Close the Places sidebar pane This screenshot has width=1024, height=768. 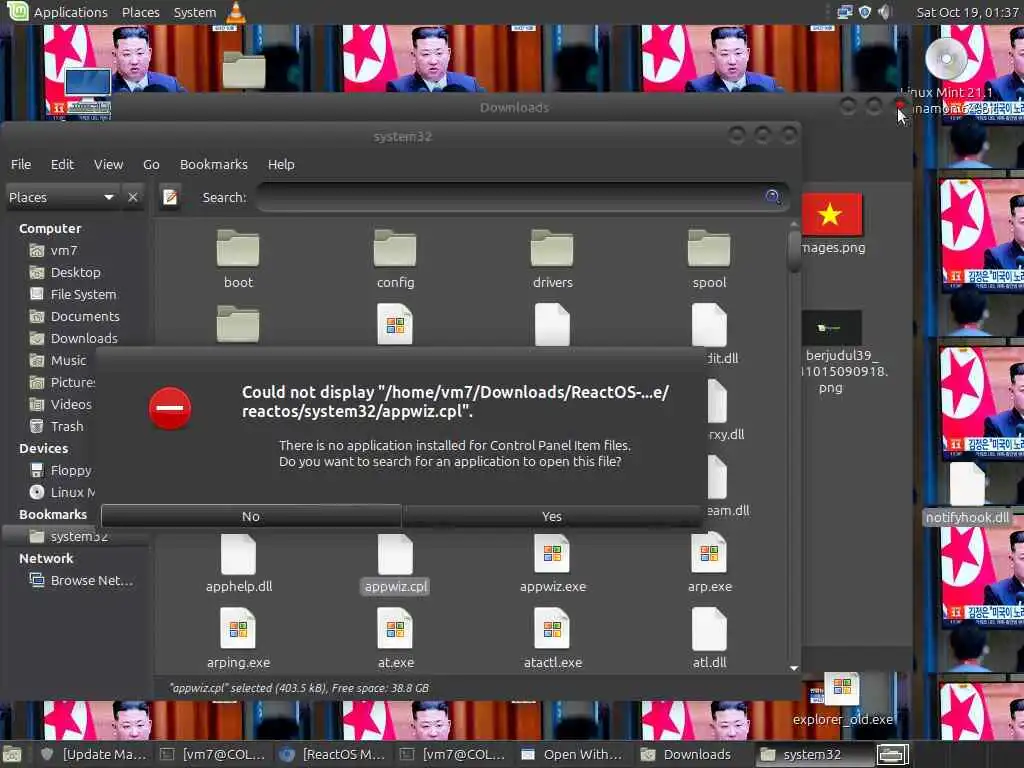(x=133, y=197)
